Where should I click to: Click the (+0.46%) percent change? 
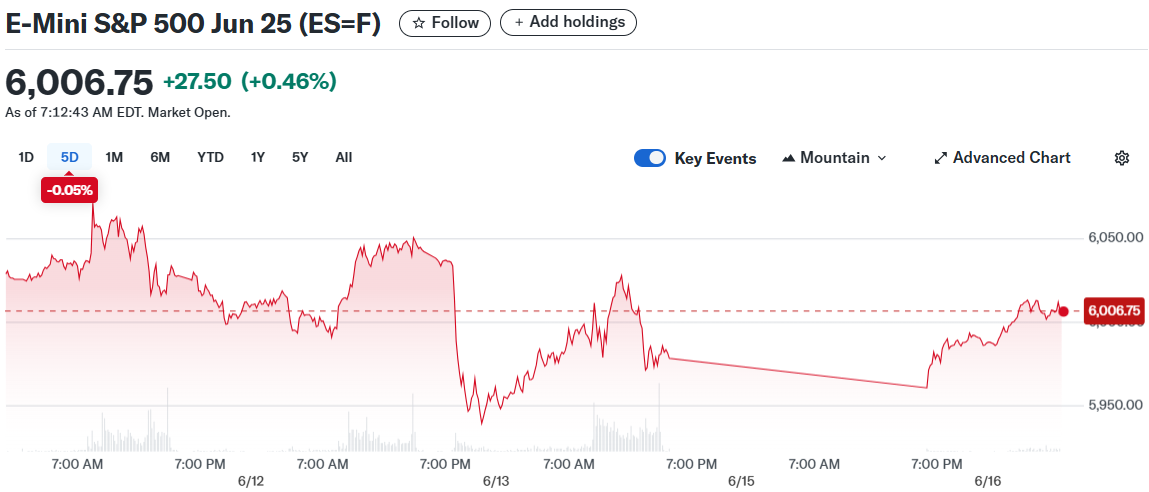point(289,81)
